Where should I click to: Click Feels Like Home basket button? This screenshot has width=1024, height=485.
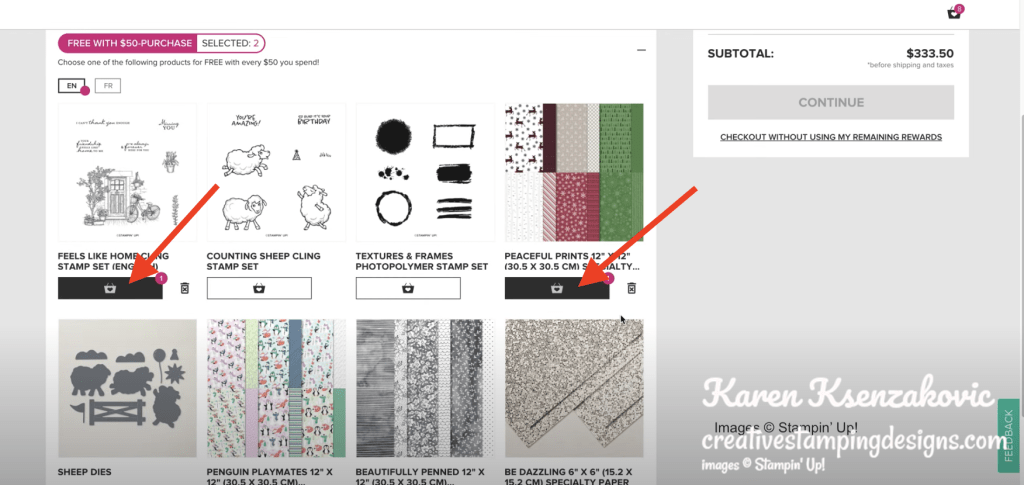[110, 288]
